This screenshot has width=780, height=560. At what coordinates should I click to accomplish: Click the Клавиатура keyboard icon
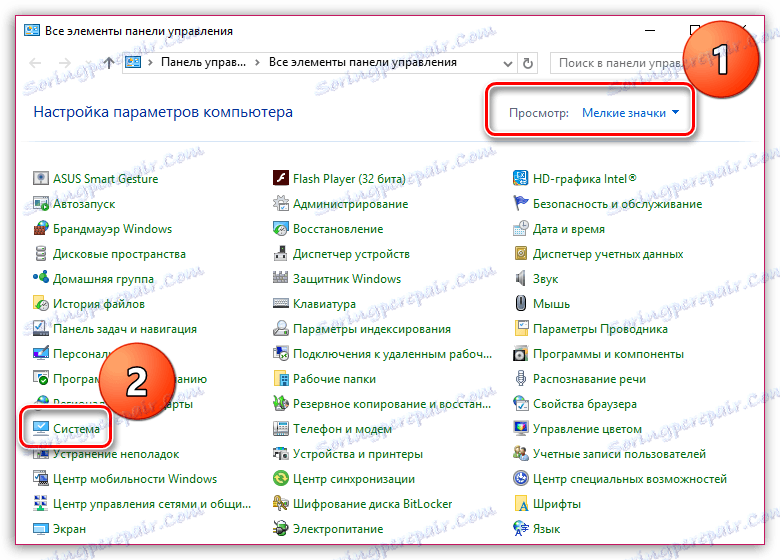click(x=281, y=303)
